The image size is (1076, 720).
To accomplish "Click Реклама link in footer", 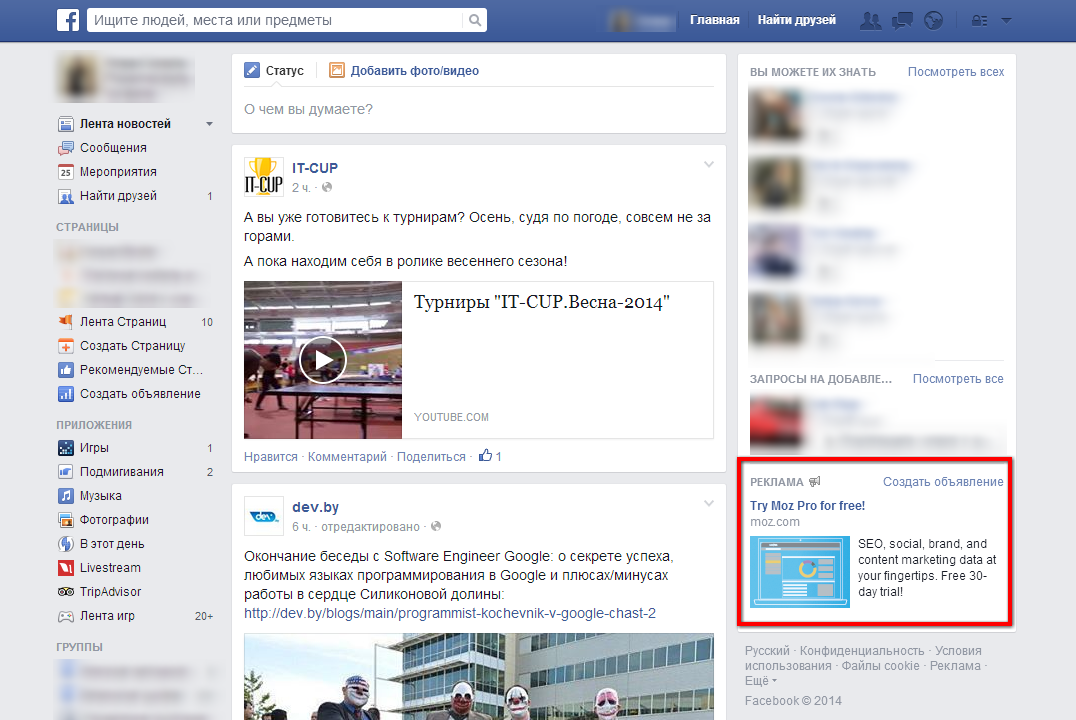I will point(955,666).
